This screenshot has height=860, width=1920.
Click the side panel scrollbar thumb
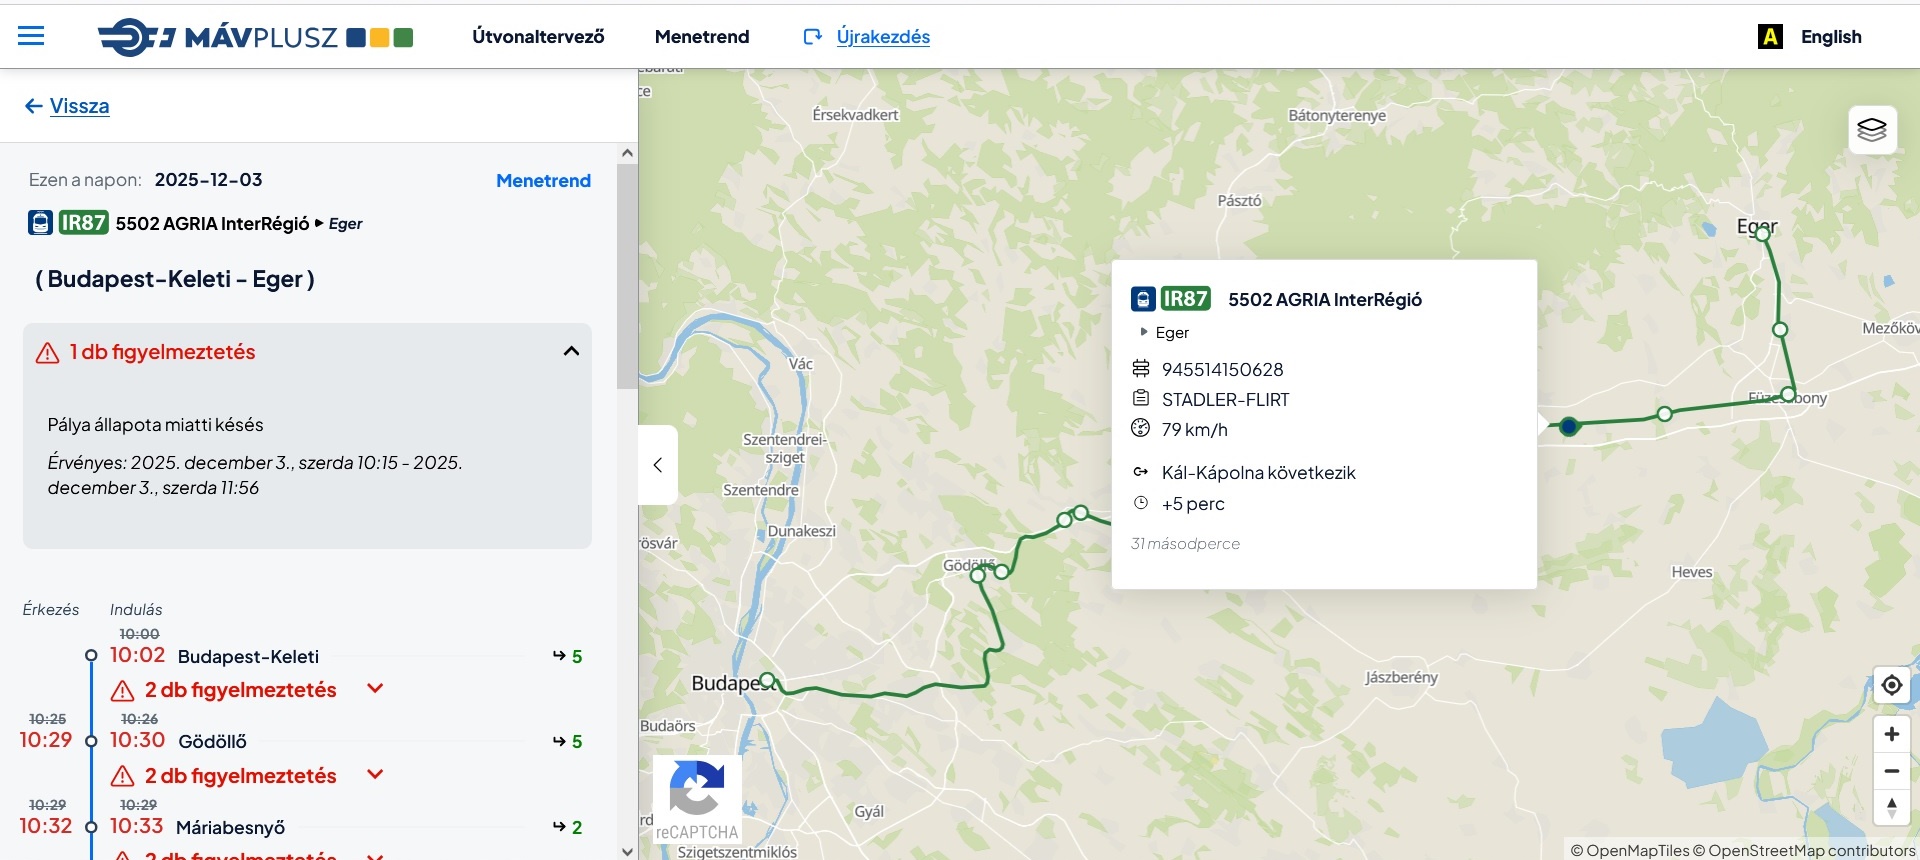click(627, 276)
